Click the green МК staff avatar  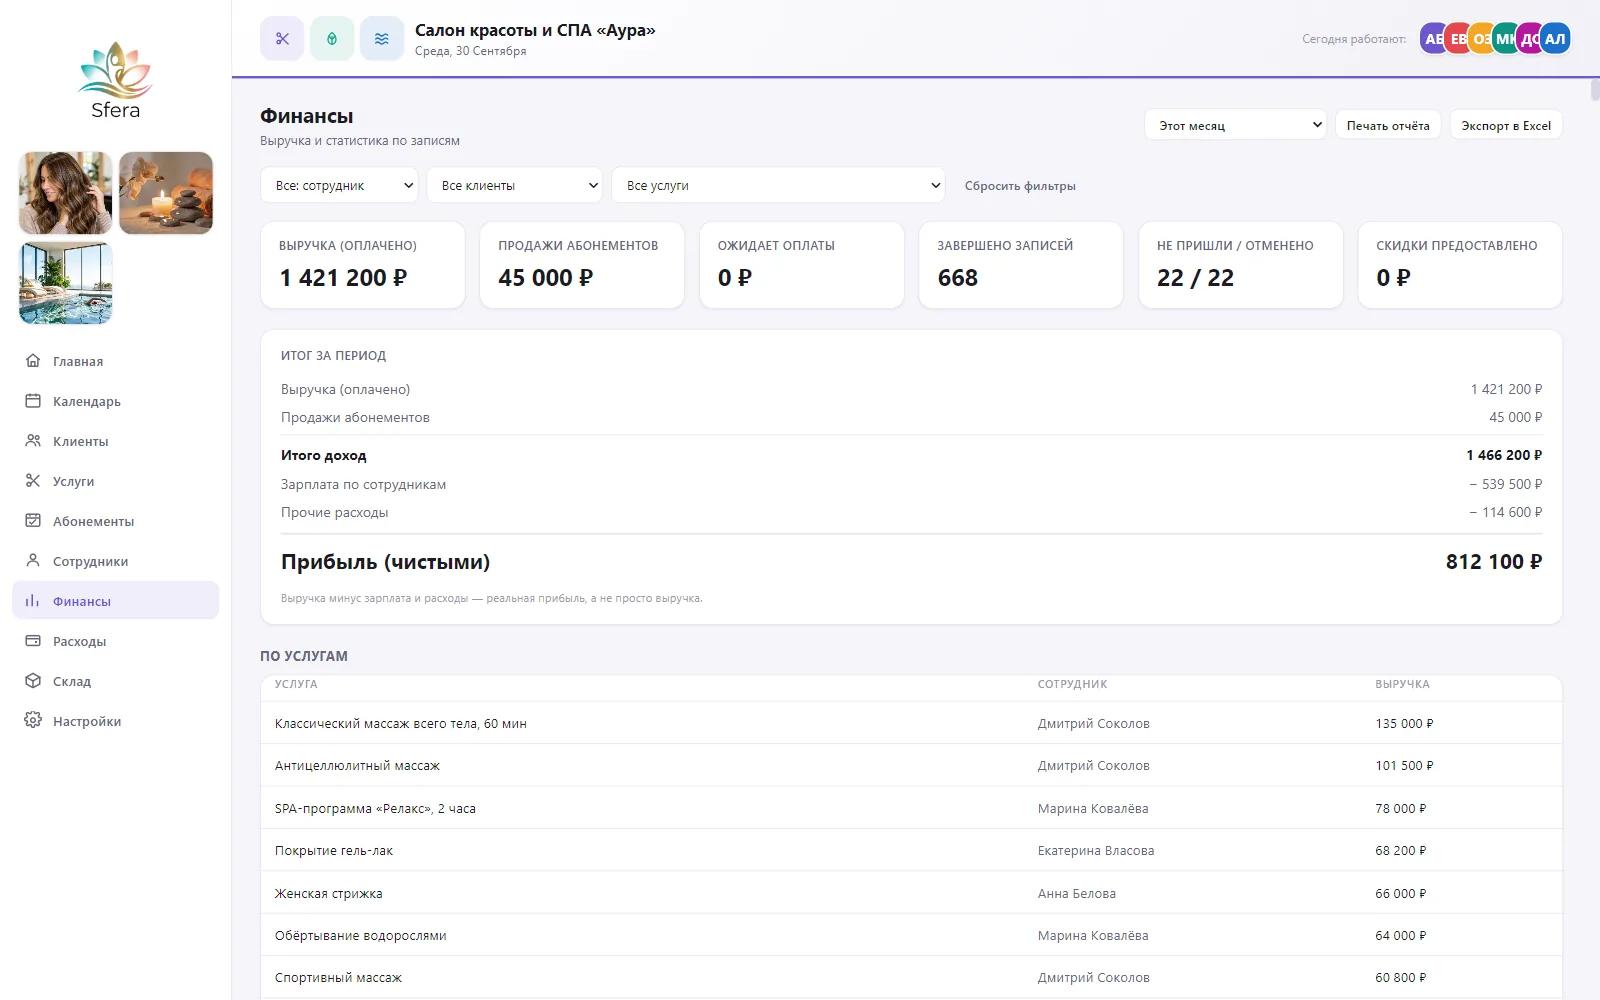point(1505,39)
